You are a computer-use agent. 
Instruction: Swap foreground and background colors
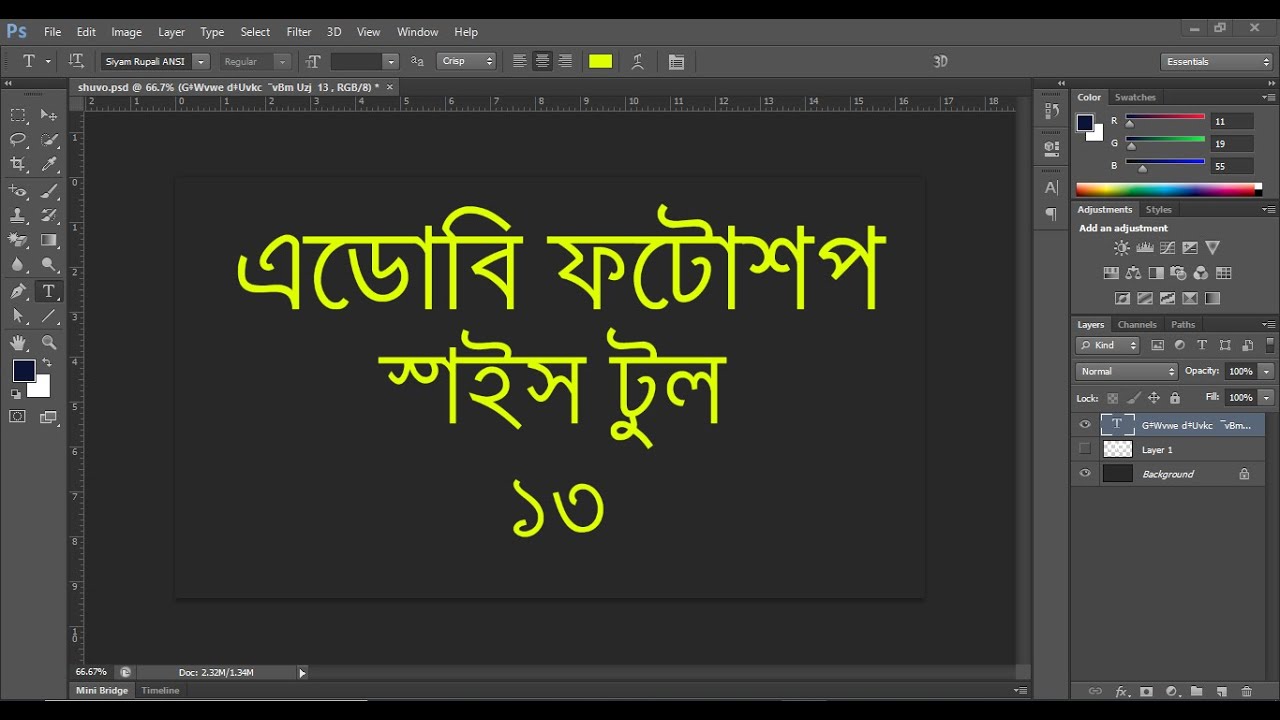click(46, 362)
